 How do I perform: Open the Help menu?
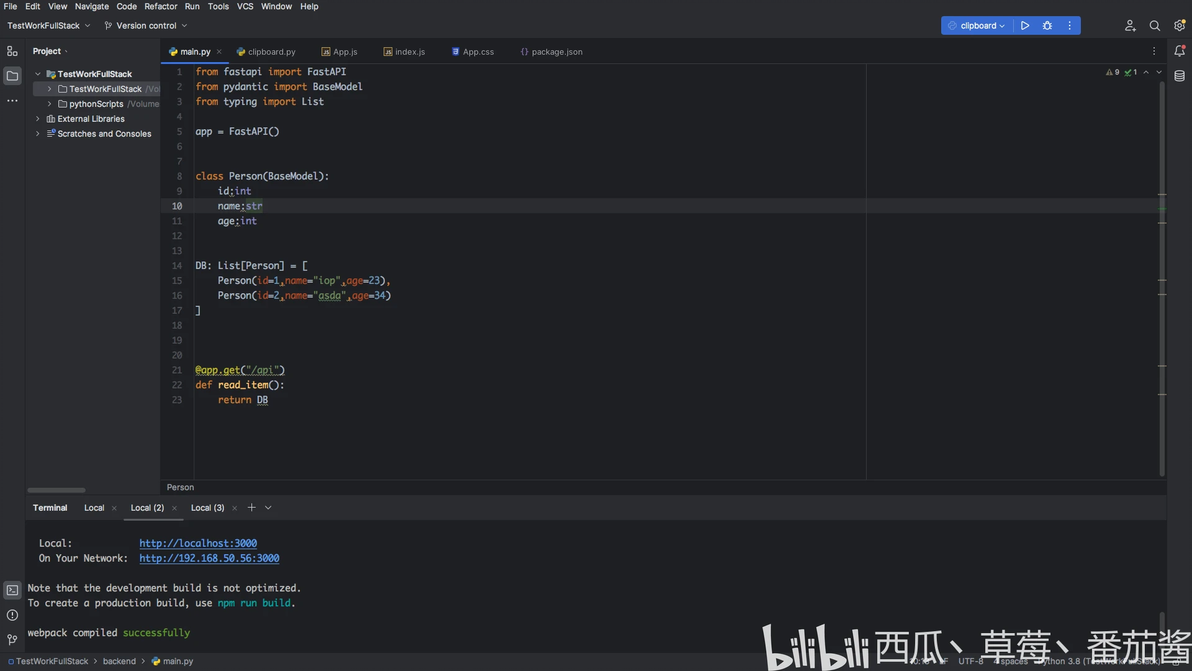(309, 7)
